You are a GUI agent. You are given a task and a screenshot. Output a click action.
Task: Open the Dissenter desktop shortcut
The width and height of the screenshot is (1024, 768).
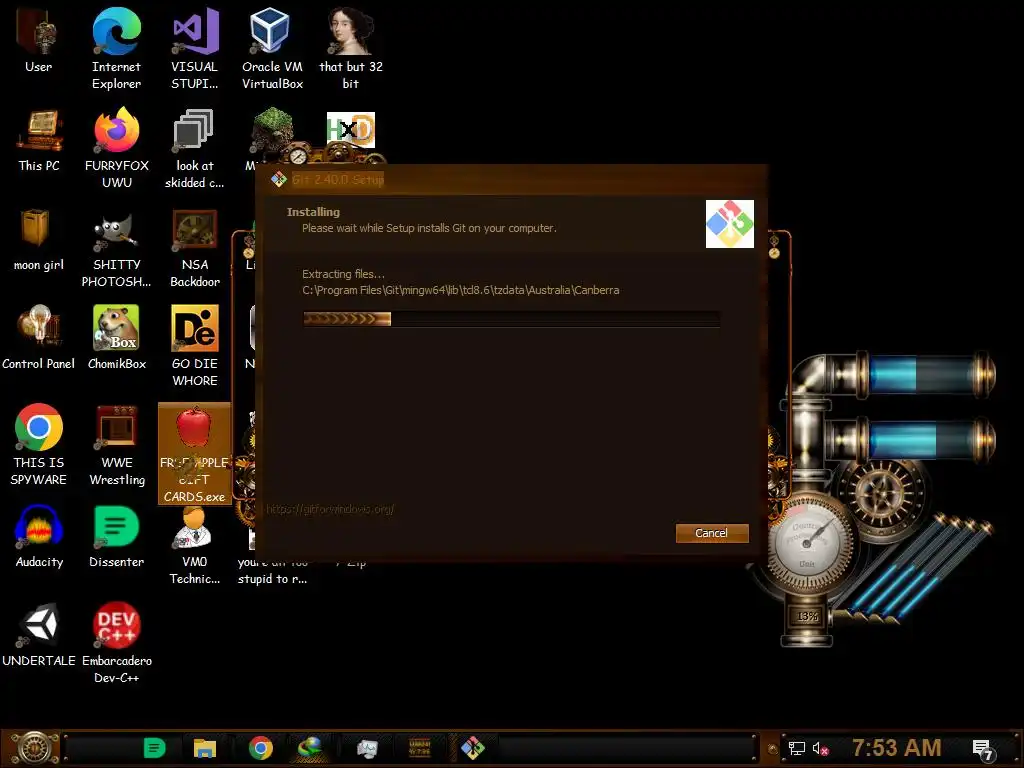[x=117, y=537]
